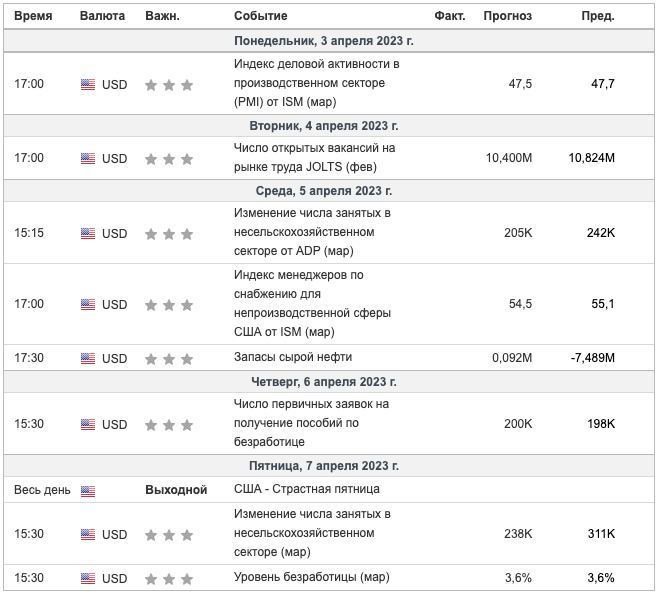The height and width of the screenshot is (595, 659).
Task: Sort by the Время column header
Action: point(33,16)
